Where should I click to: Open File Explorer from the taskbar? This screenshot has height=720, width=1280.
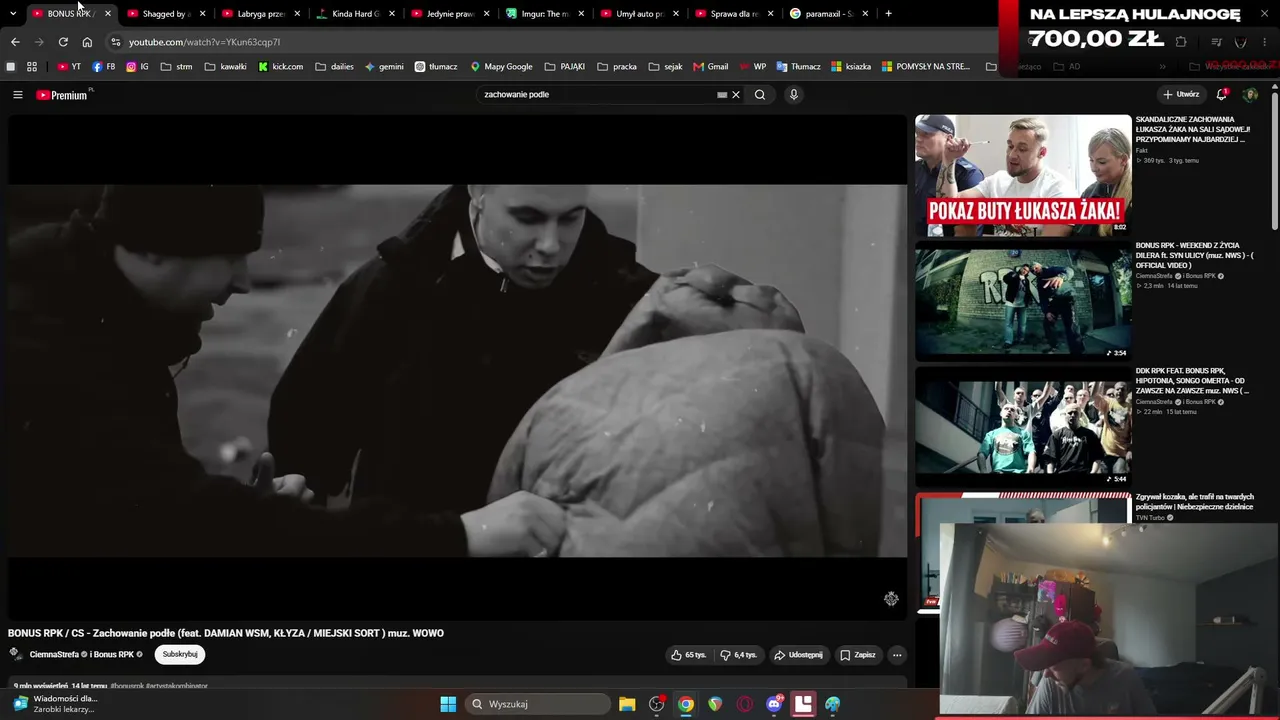pyautogui.click(x=627, y=704)
